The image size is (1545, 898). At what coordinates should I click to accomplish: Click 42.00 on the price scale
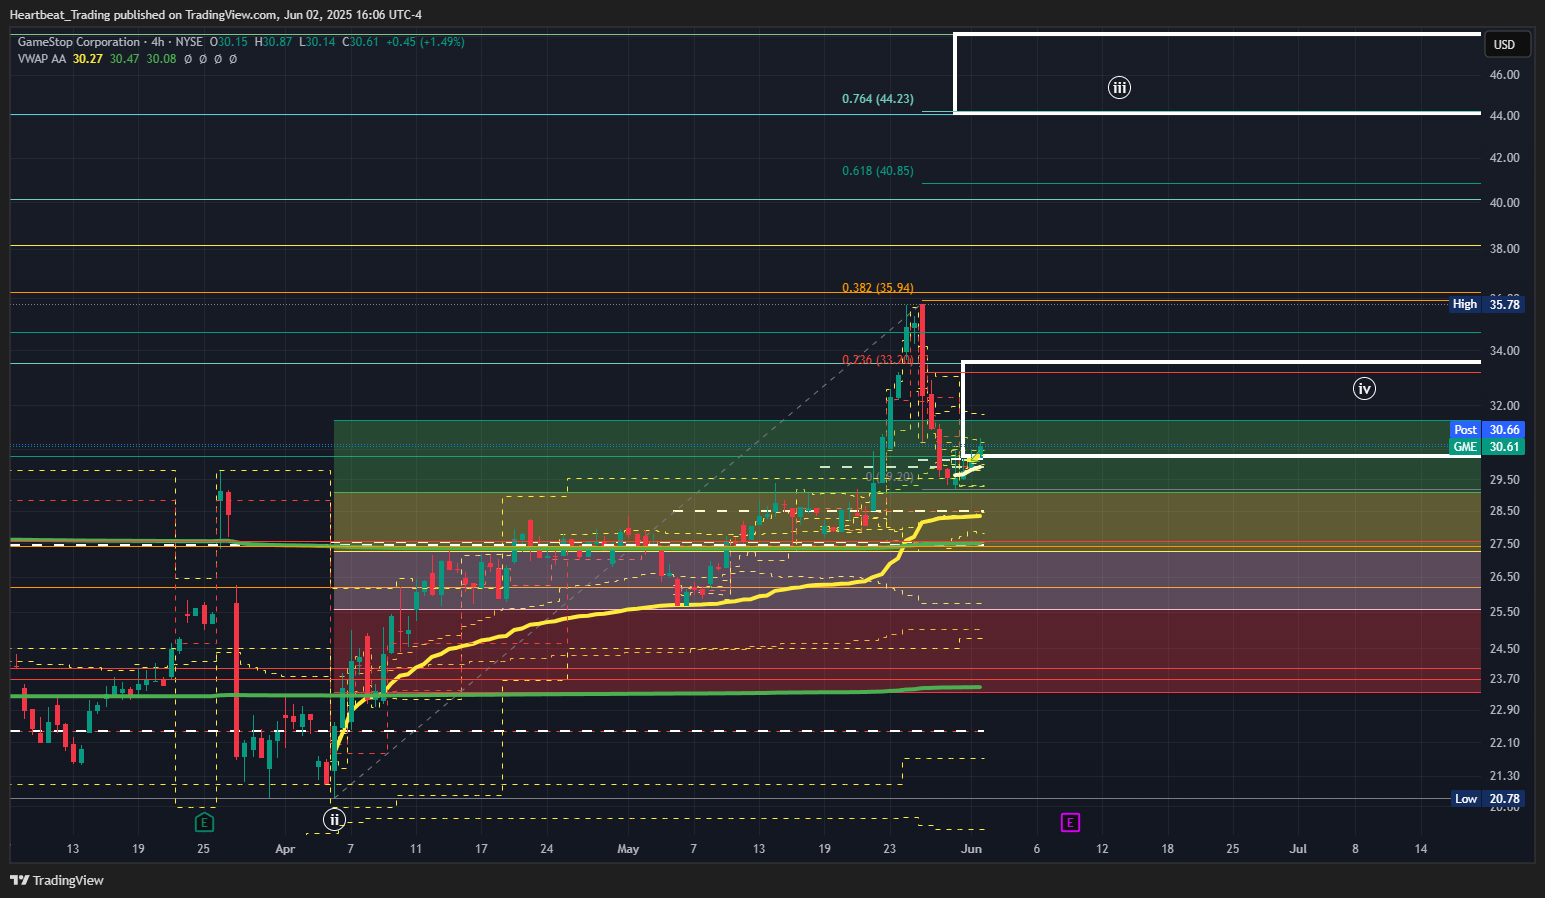tap(1504, 158)
